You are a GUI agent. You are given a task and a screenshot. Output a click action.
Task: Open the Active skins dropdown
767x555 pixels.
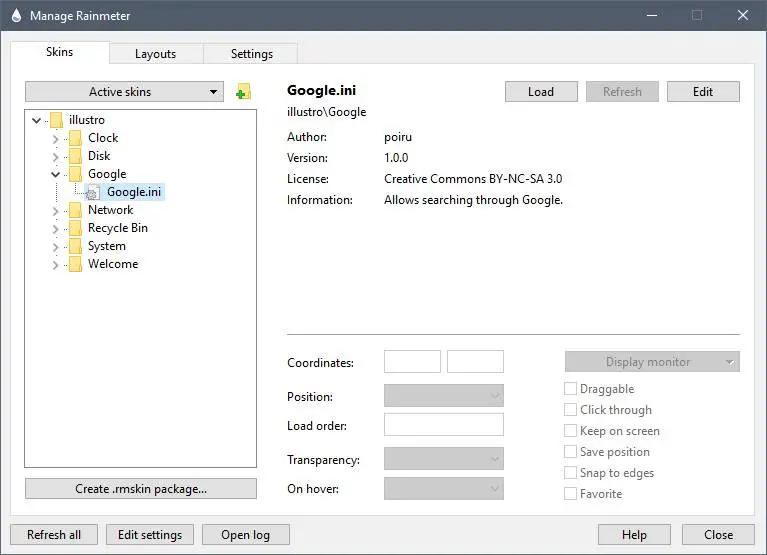(124, 91)
